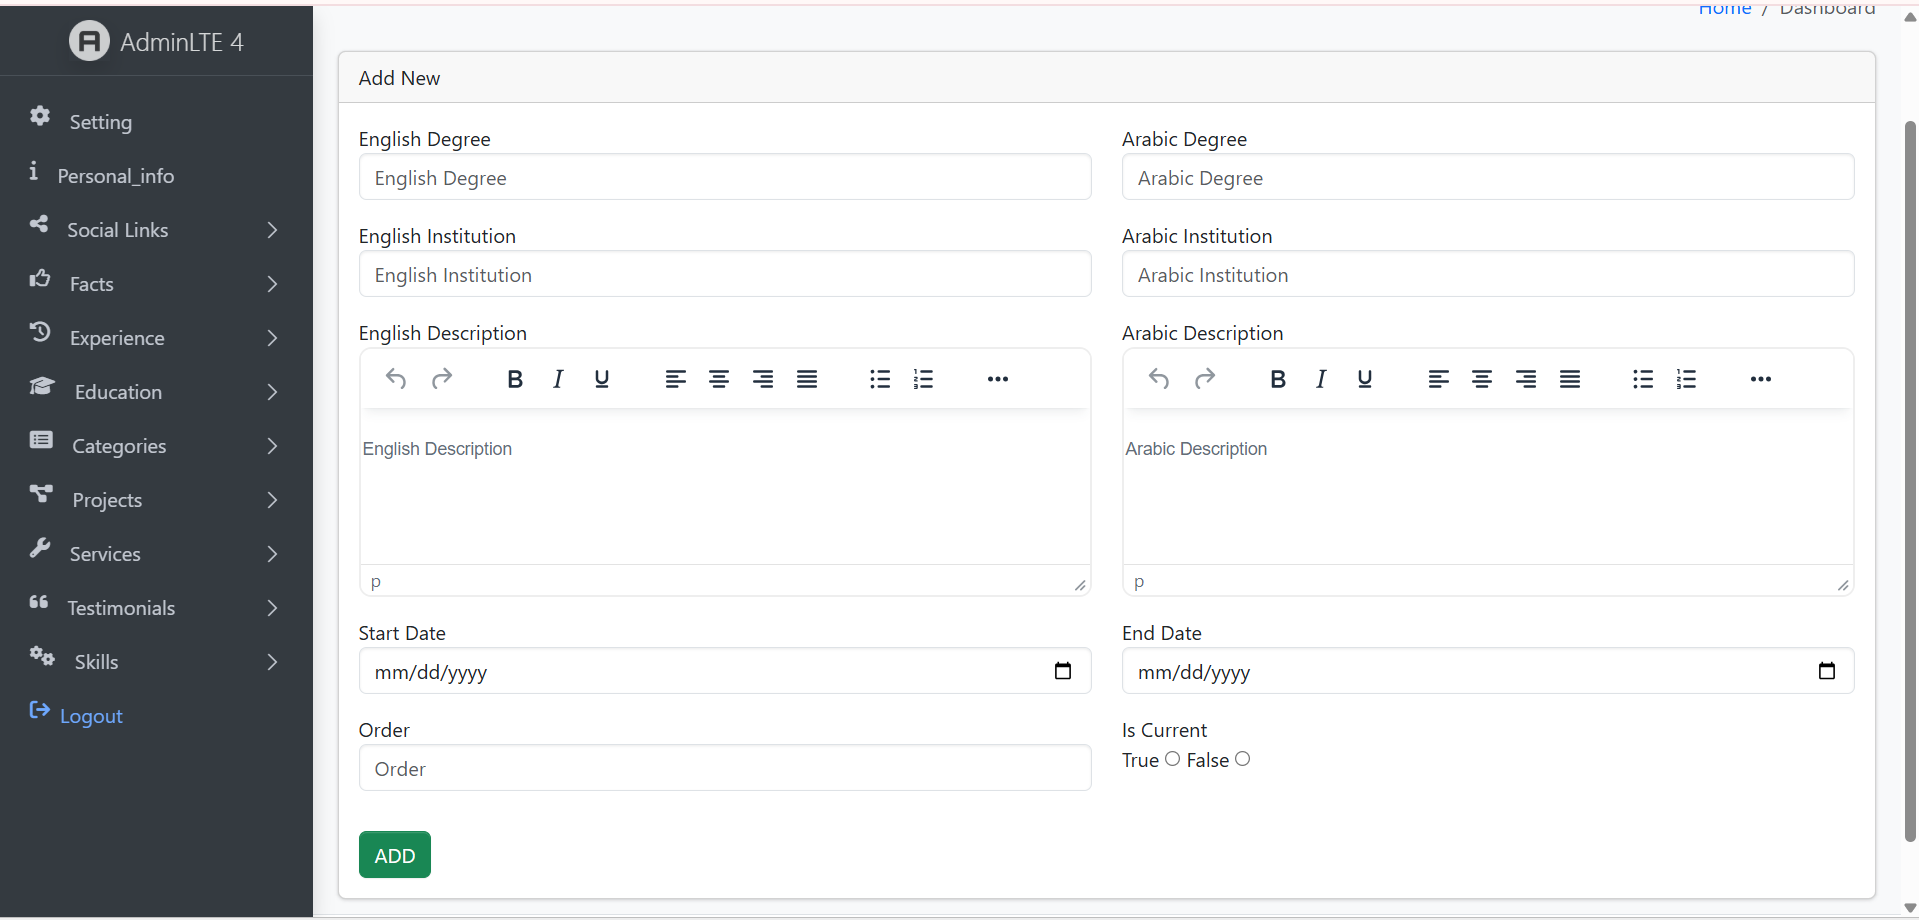Image resolution: width=1919 pixels, height=920 pixels.
Task: Open the End Date calendar picker
Action: pos(1827,671)
